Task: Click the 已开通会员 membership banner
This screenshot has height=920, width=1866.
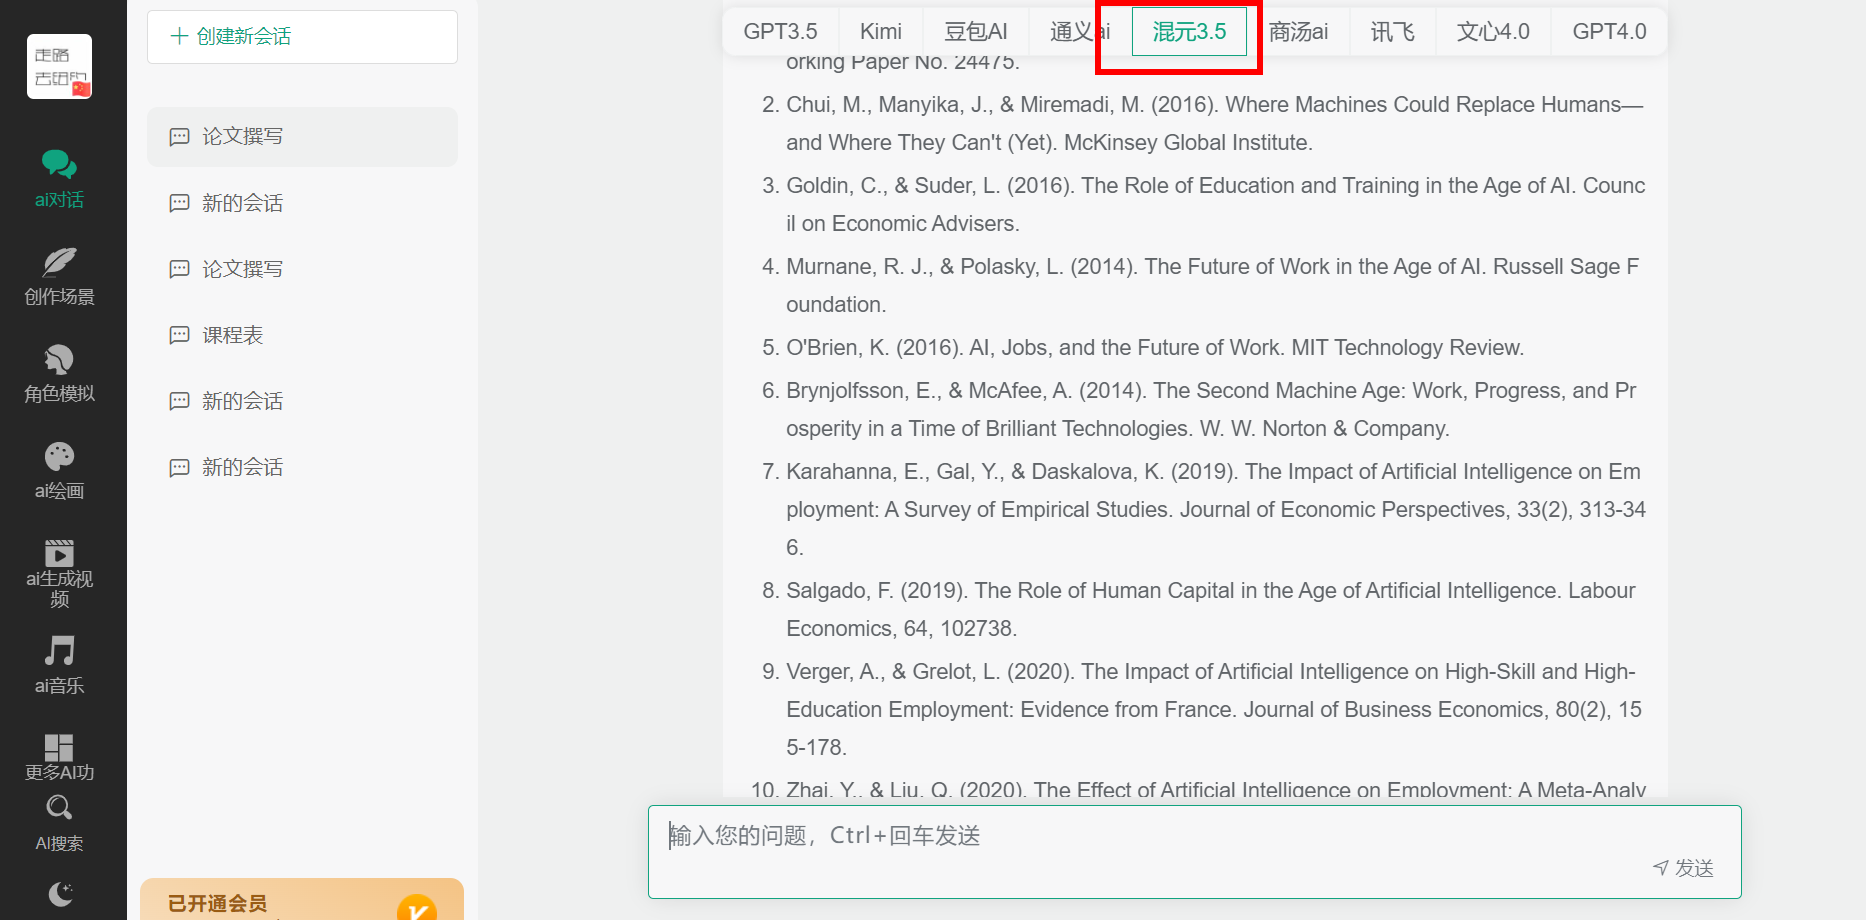Action: 301,900
